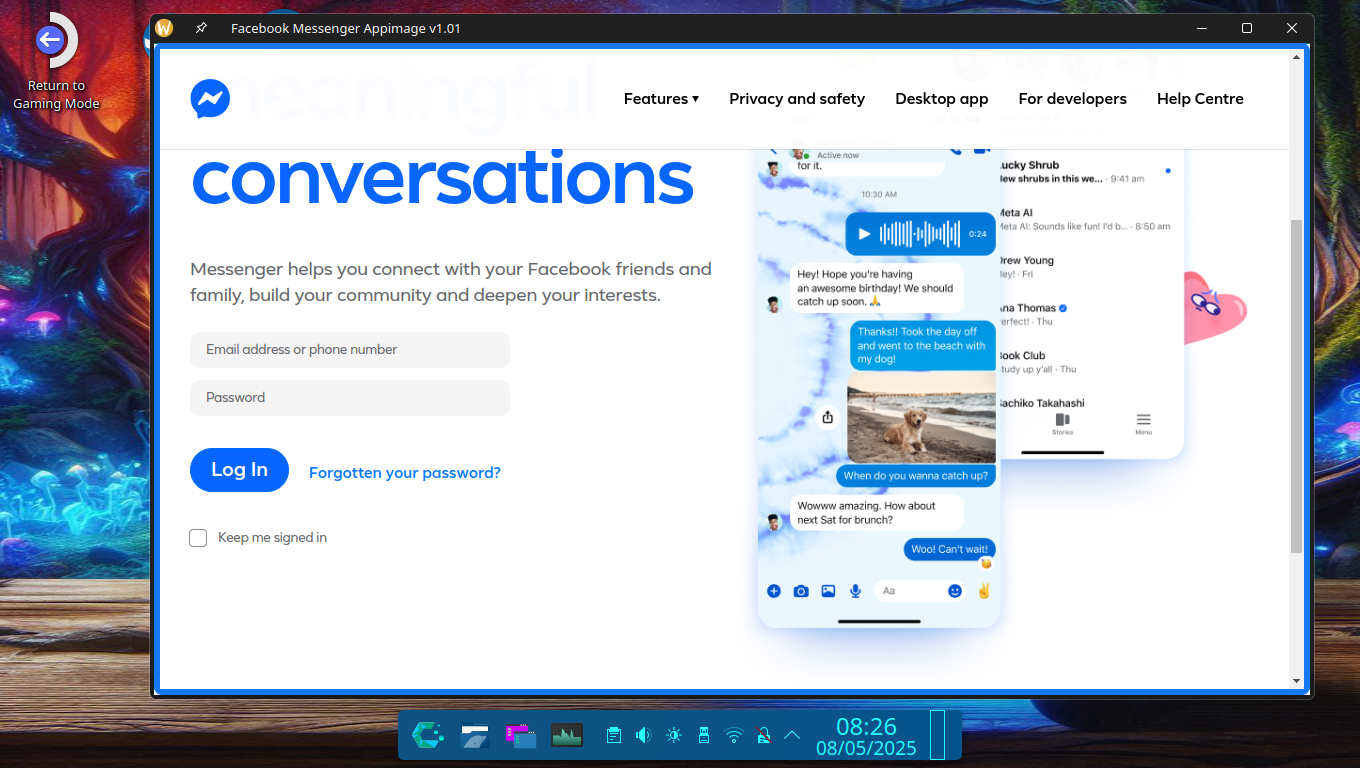This screenshot has width=1360, height=768.
Task: Click the share icon beside the dog photo
Action: point(828,418)
